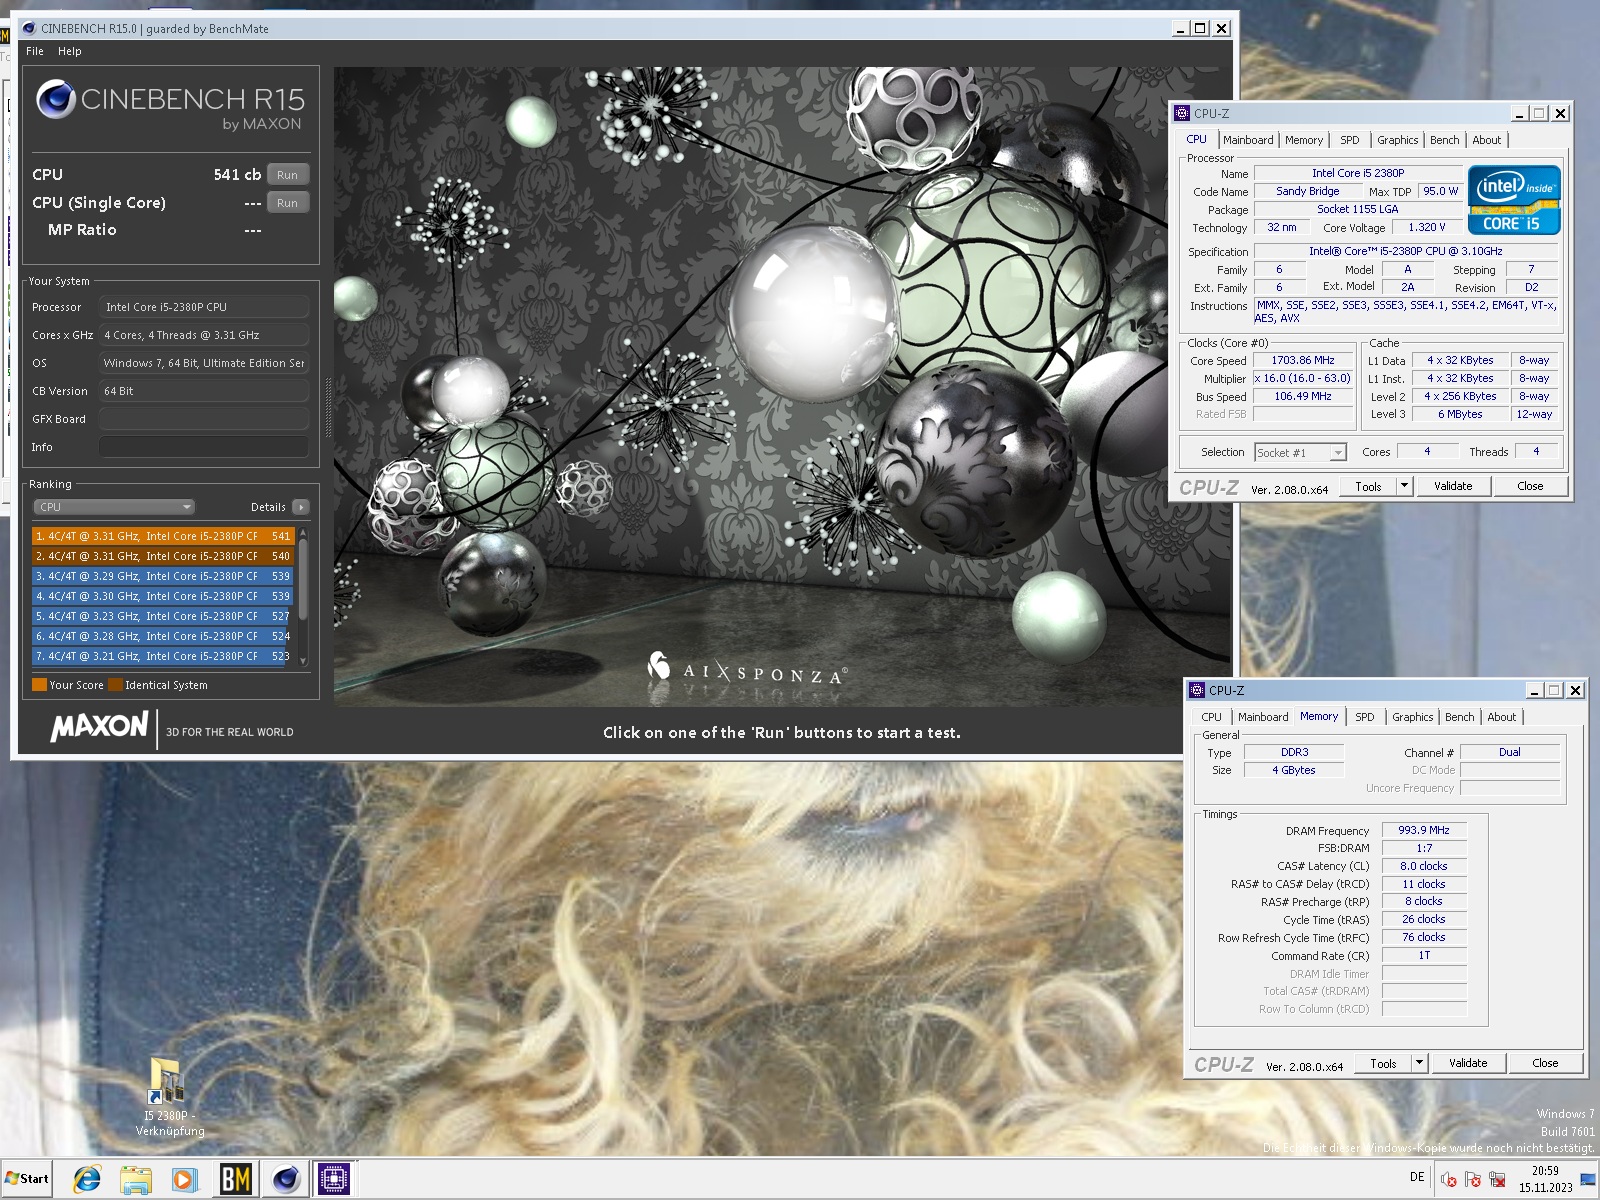The image size is (1600, 1200).
Task: Select ranking entry 6 with score 524
Action: pos(163,636)
